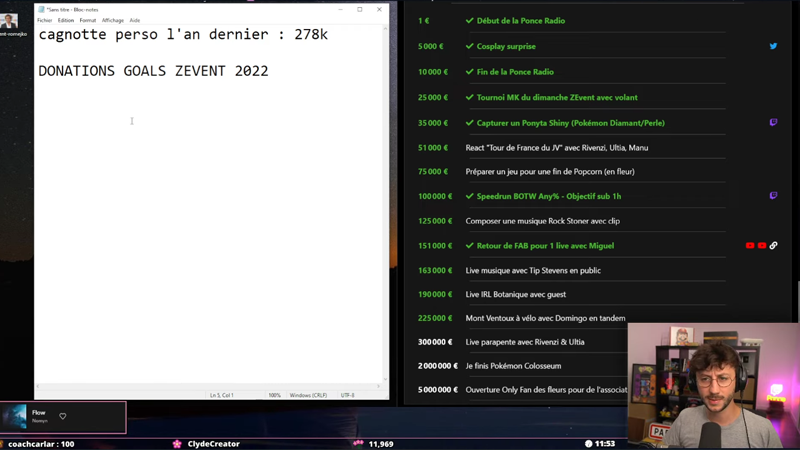Click checkmark of Début de la Ponce Radio
The width and height of the screenshot is (800, 450).
[469, 21]
